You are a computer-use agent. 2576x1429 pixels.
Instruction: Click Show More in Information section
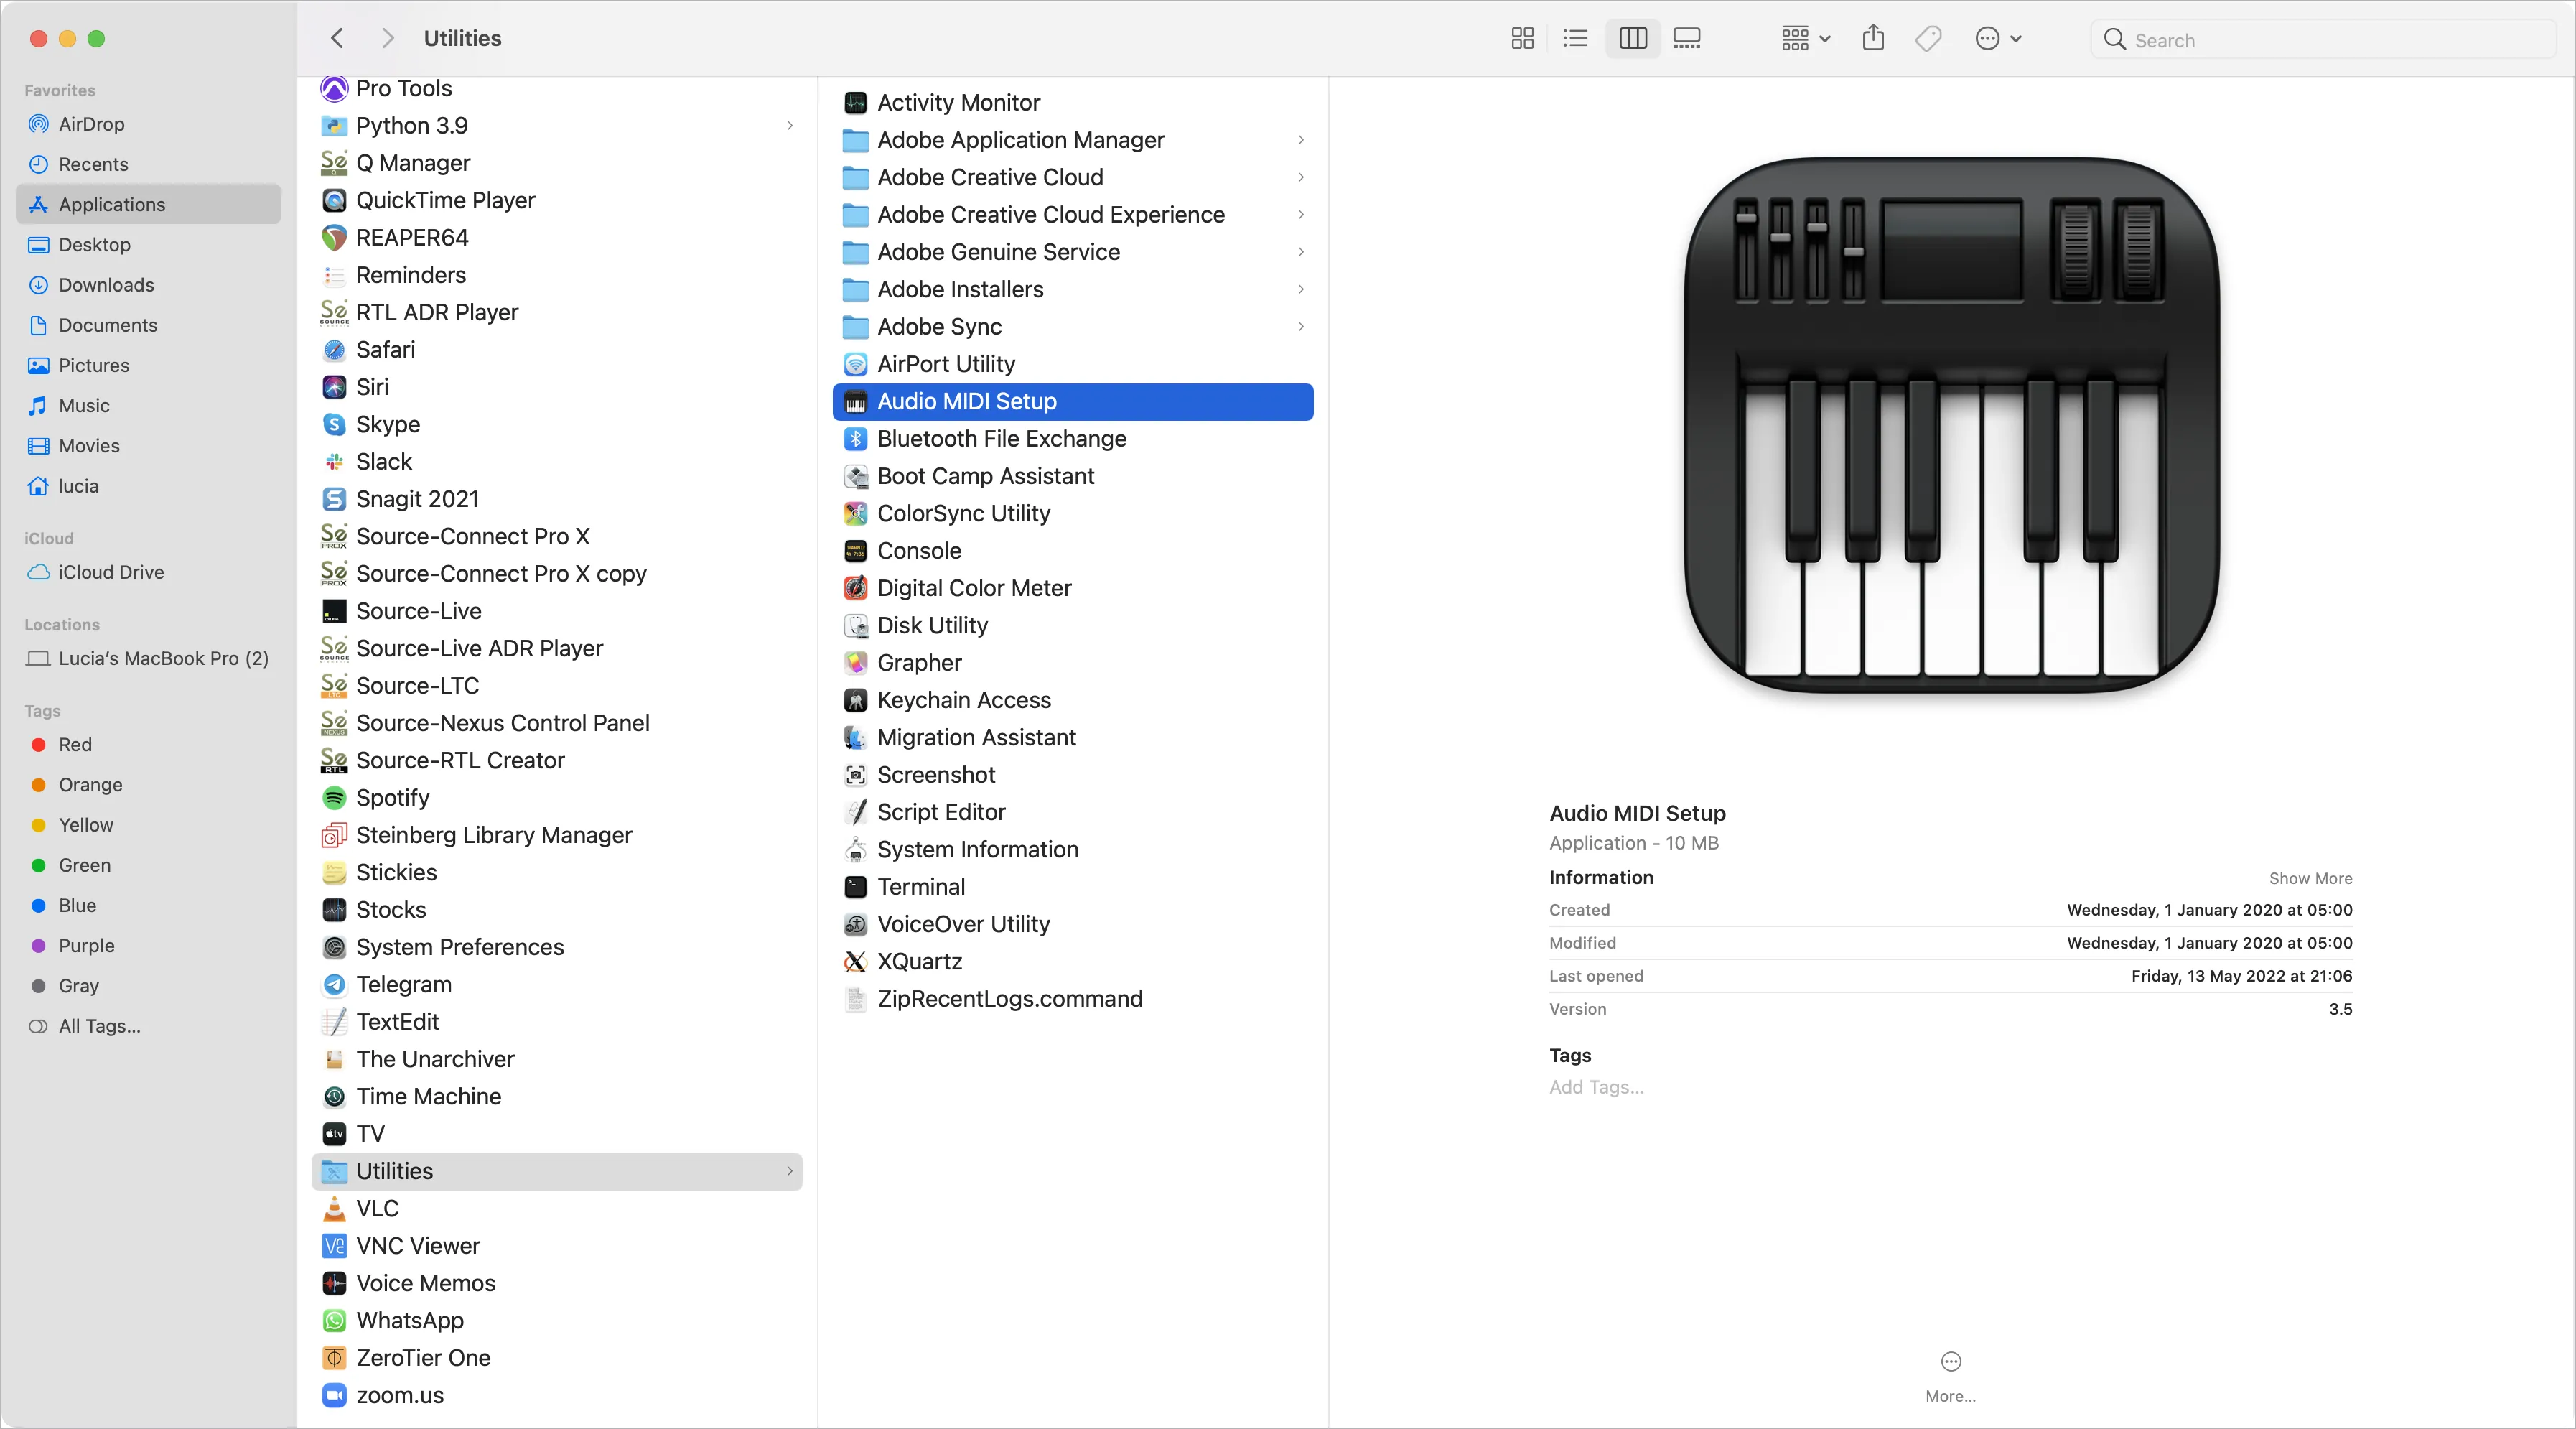coord(2310,878)
